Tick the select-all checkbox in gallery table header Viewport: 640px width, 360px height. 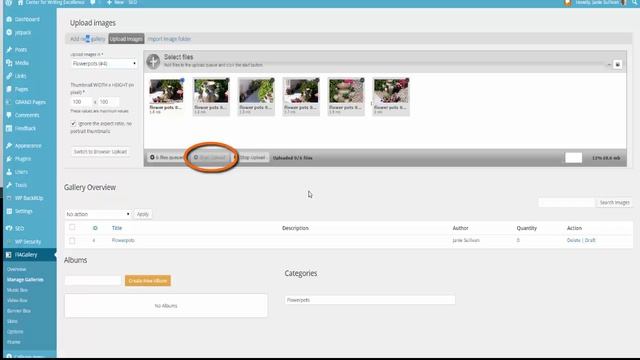point(72,227)
